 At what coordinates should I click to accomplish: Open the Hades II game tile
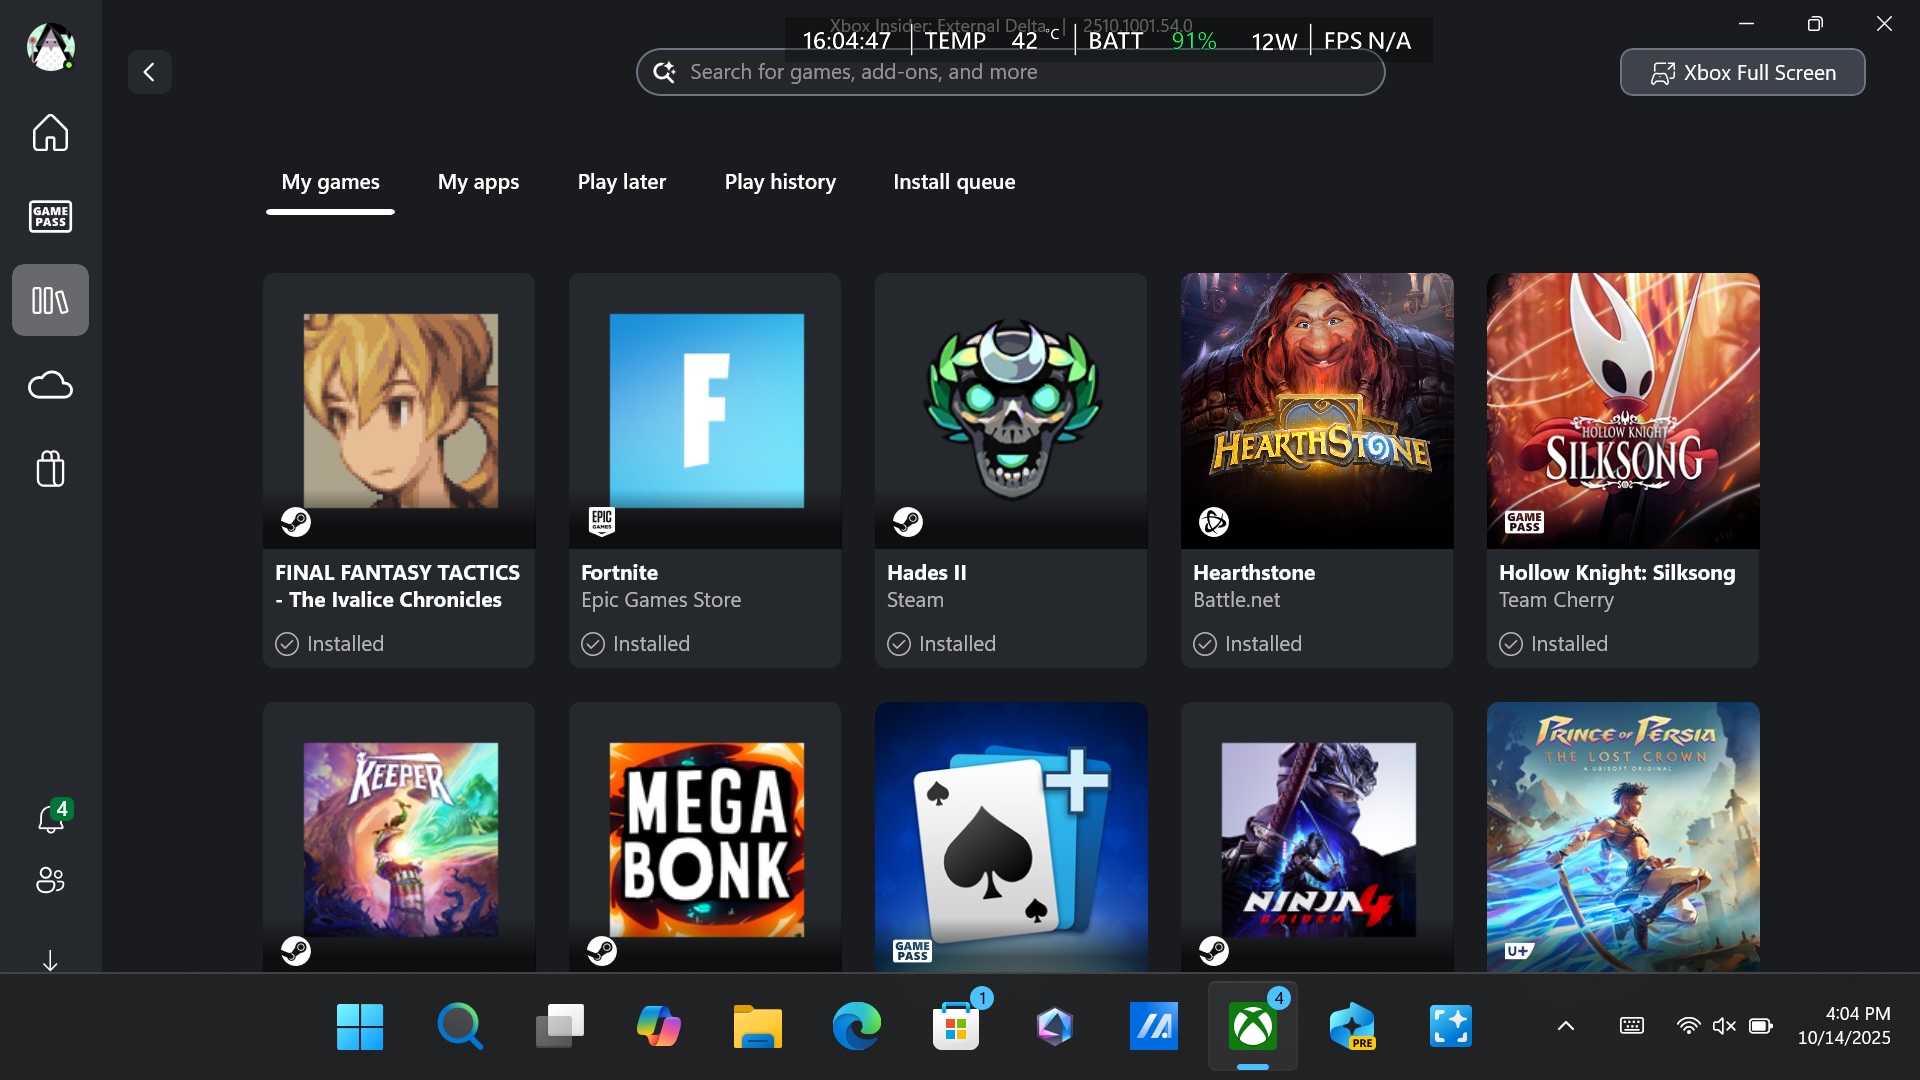click(x=1010, y=470)
